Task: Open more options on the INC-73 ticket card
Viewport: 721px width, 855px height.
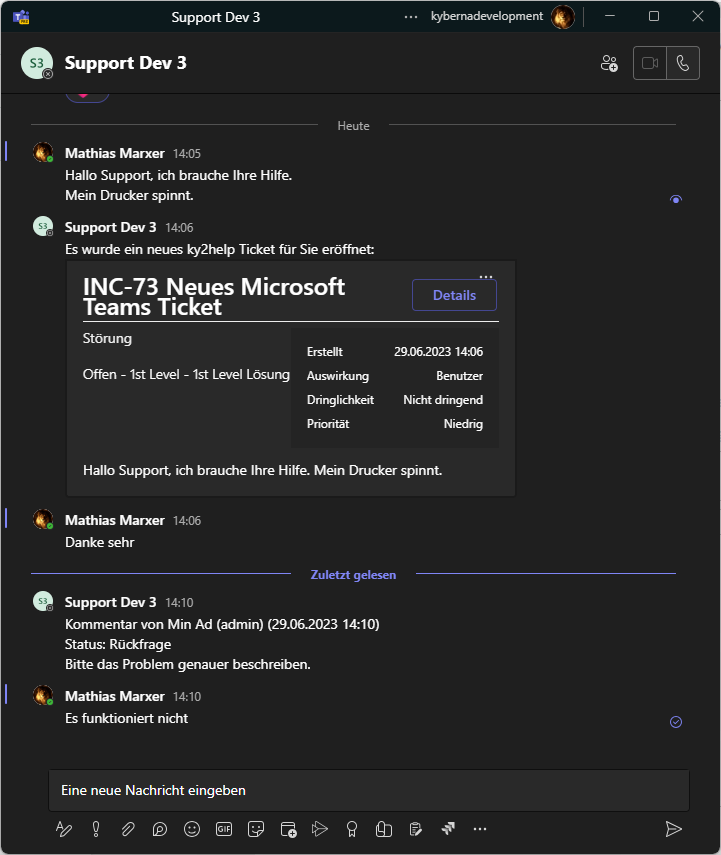Action: click(x=486, y=276)
